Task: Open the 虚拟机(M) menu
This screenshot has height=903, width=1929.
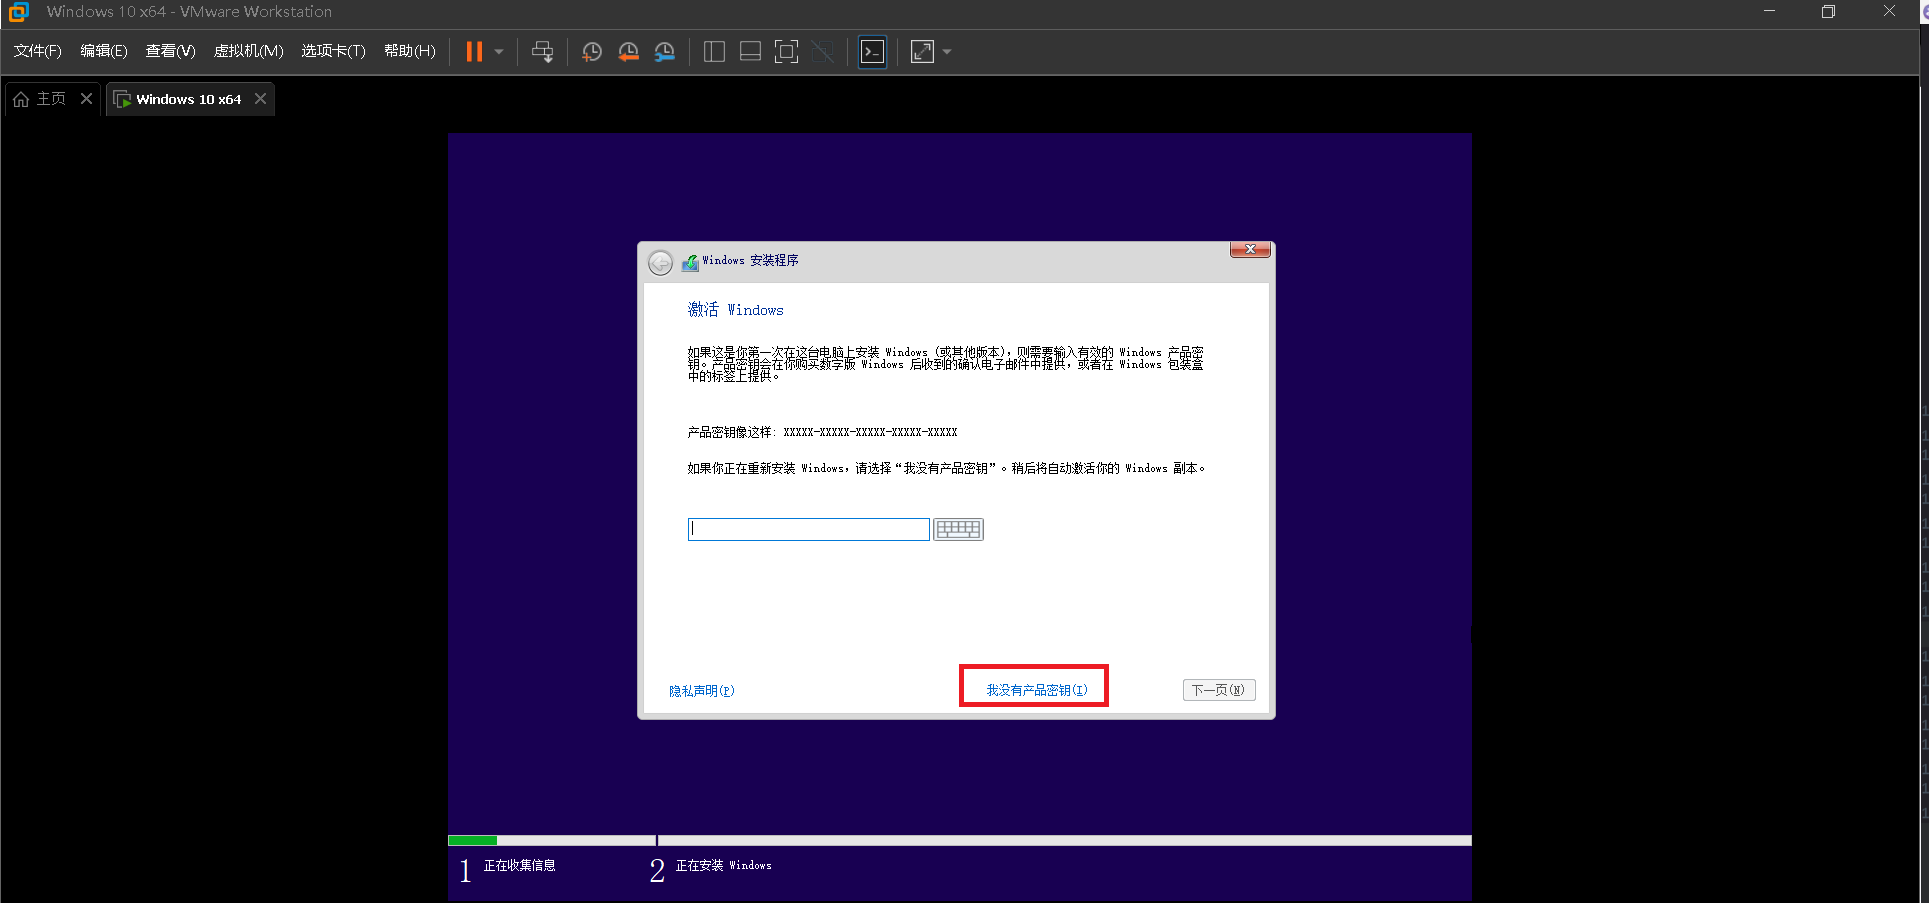Action: pos(248,51)
